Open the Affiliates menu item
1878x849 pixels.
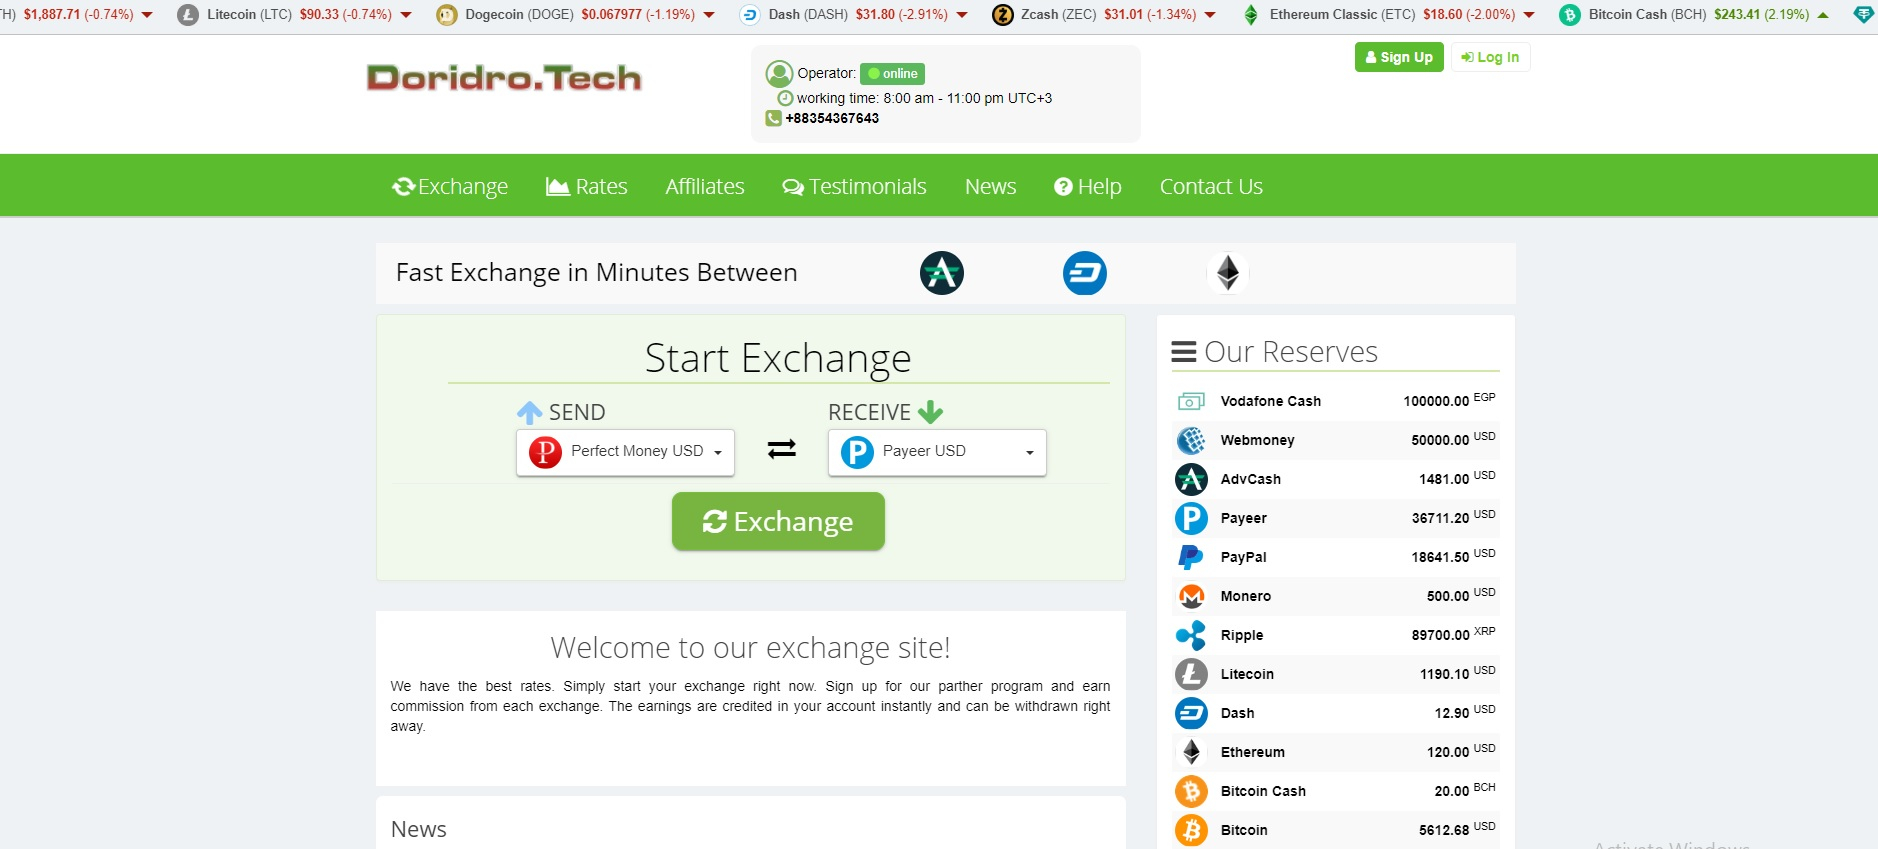click(705, 187)
